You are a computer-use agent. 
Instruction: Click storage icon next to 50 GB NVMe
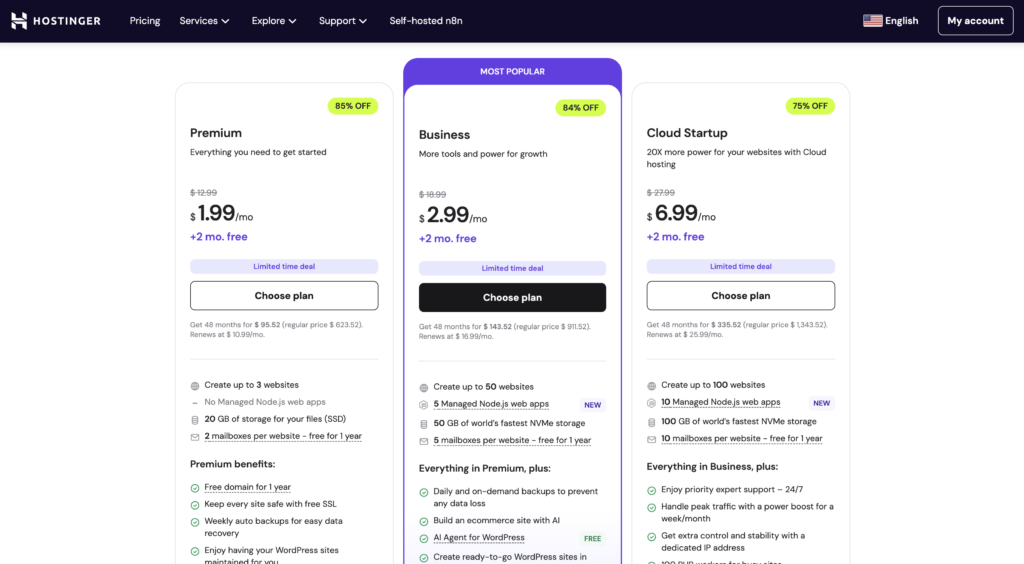pyautogui.click(x=424, y=424)
